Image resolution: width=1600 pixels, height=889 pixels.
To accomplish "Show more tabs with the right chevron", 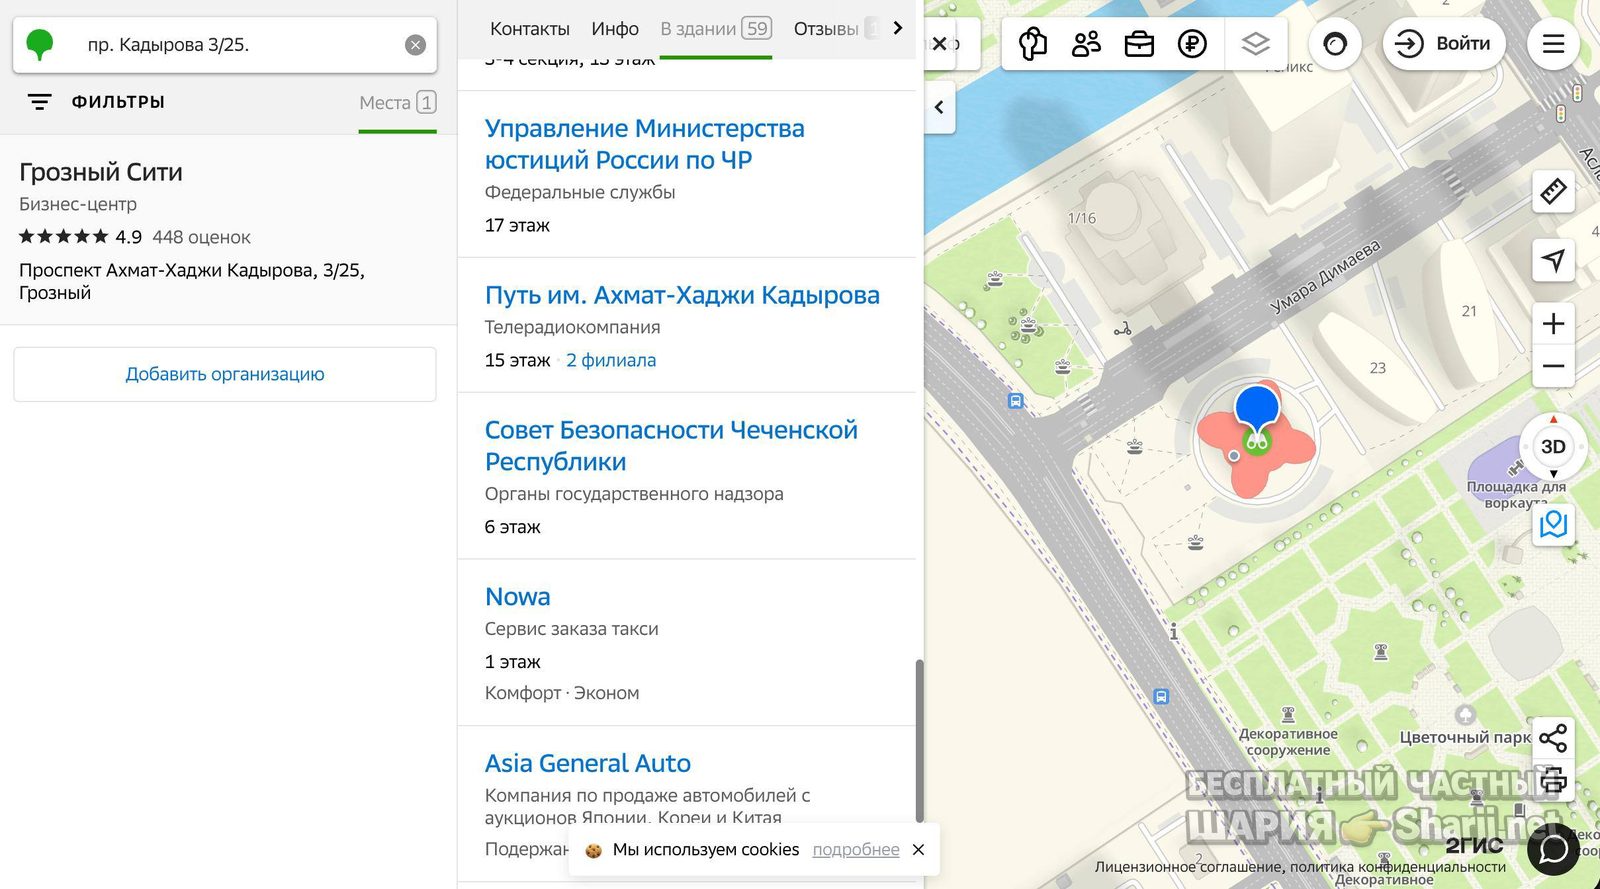I will coord(897,28).
